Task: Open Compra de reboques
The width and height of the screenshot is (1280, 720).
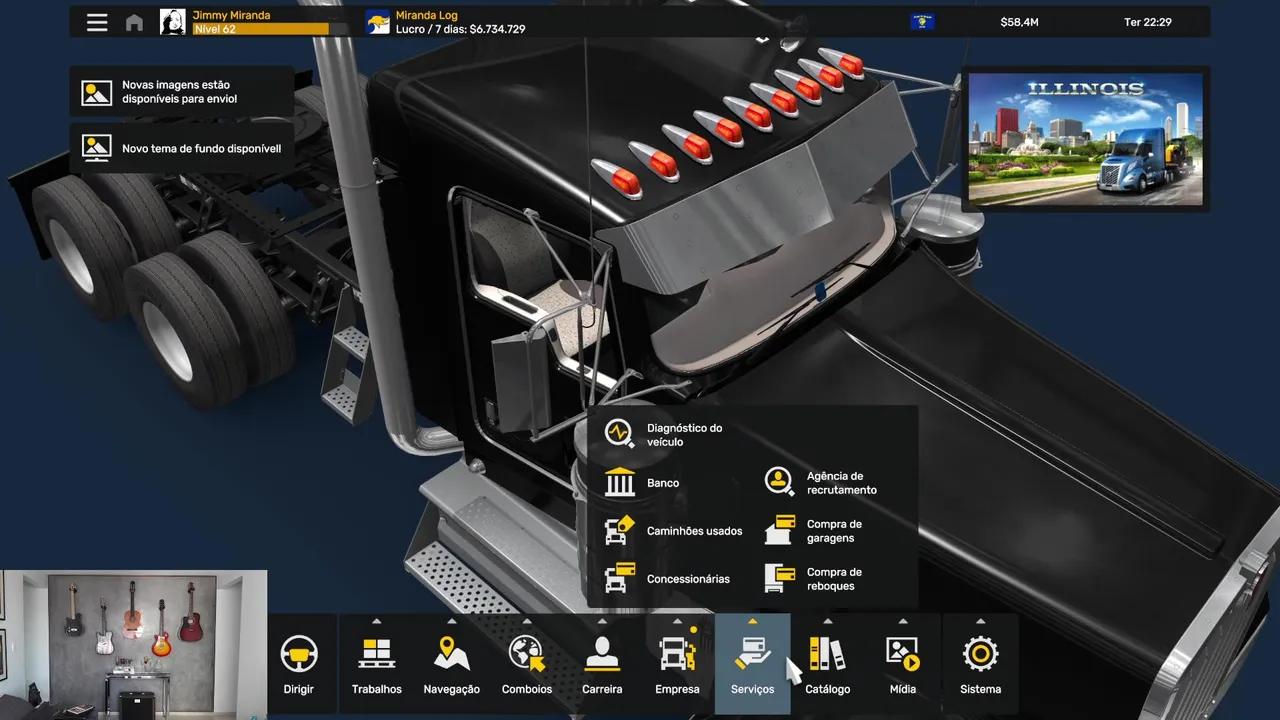Action: tap(813, 579)
